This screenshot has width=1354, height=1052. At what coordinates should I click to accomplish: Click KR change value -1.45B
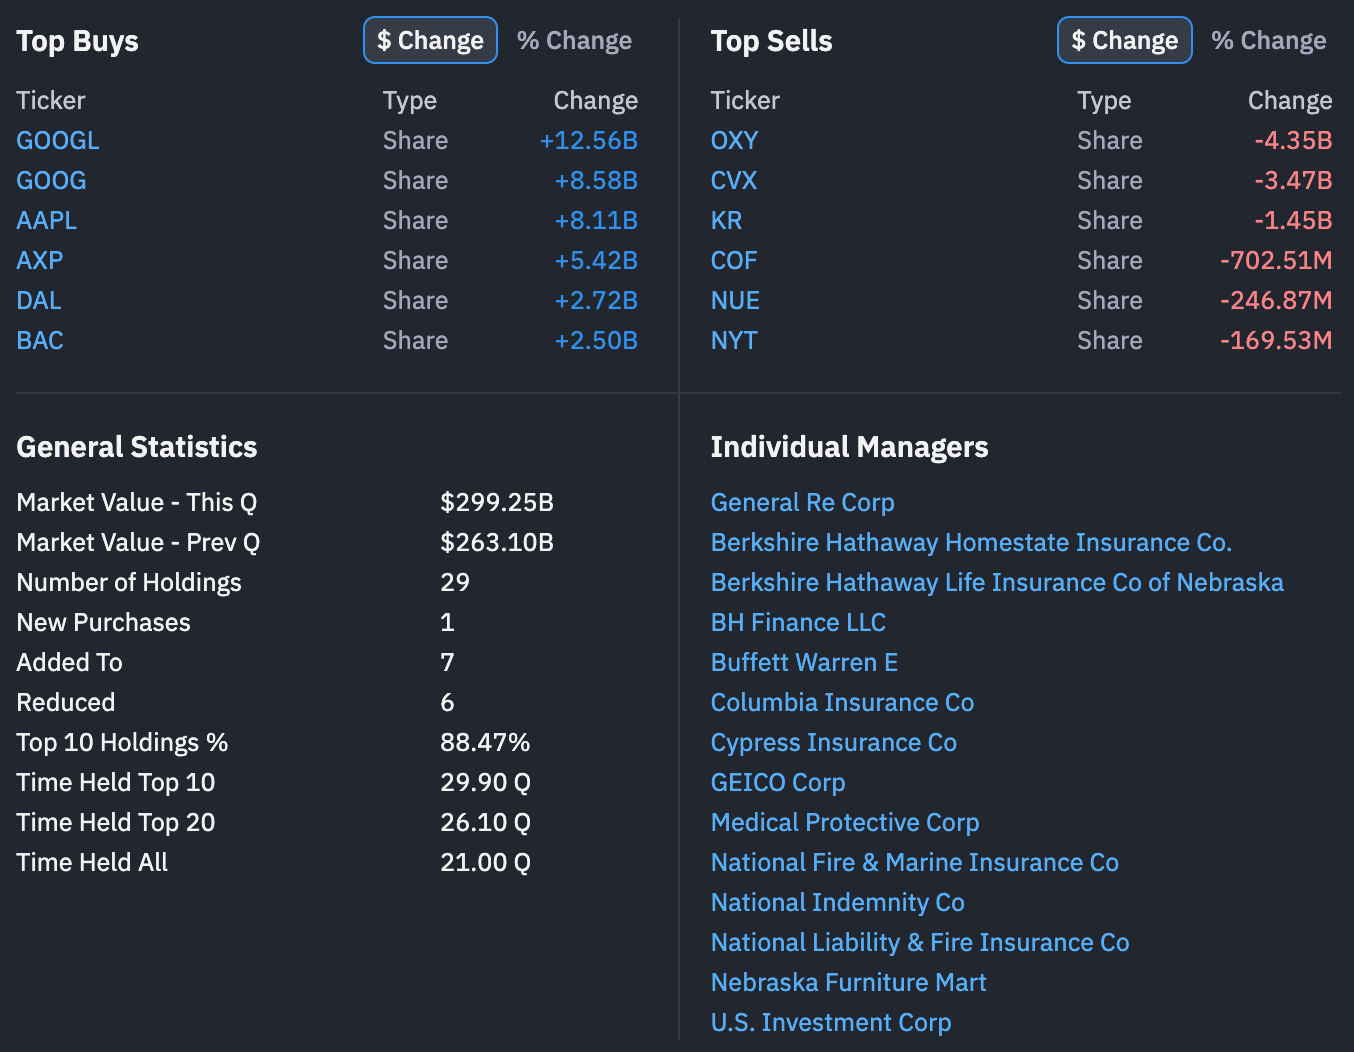(x=1293, y=220)
